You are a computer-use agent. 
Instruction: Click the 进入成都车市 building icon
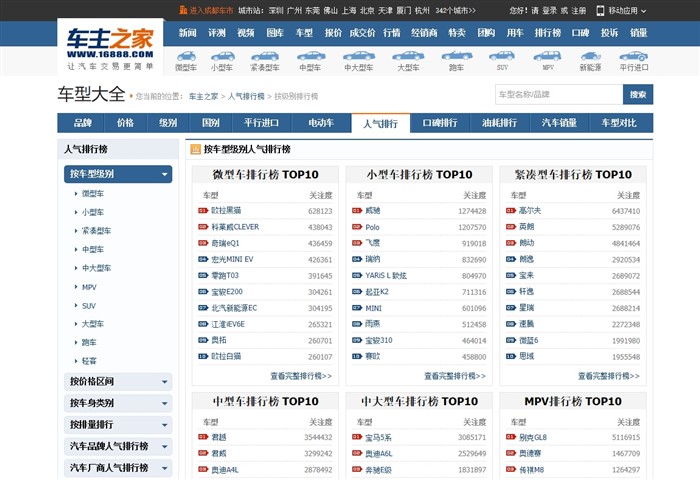coord(183,10)
